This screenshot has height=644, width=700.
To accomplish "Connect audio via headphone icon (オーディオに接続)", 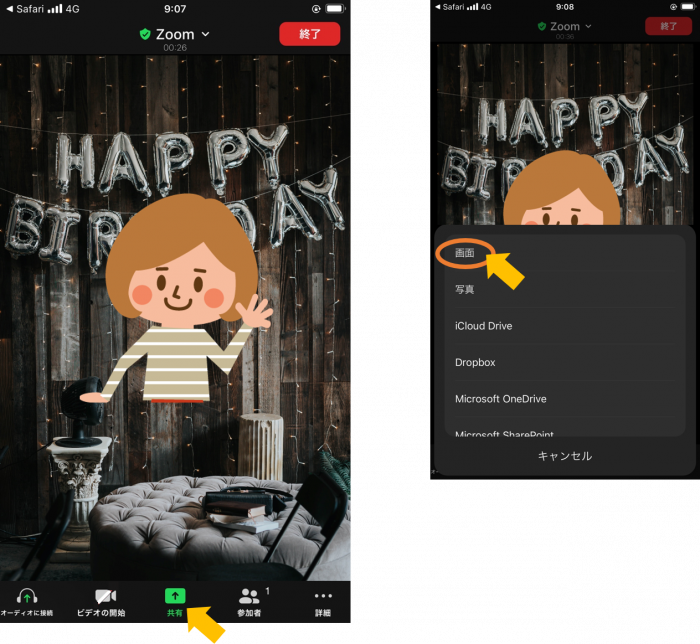I will pyautogui.click(x=27, y=596).
